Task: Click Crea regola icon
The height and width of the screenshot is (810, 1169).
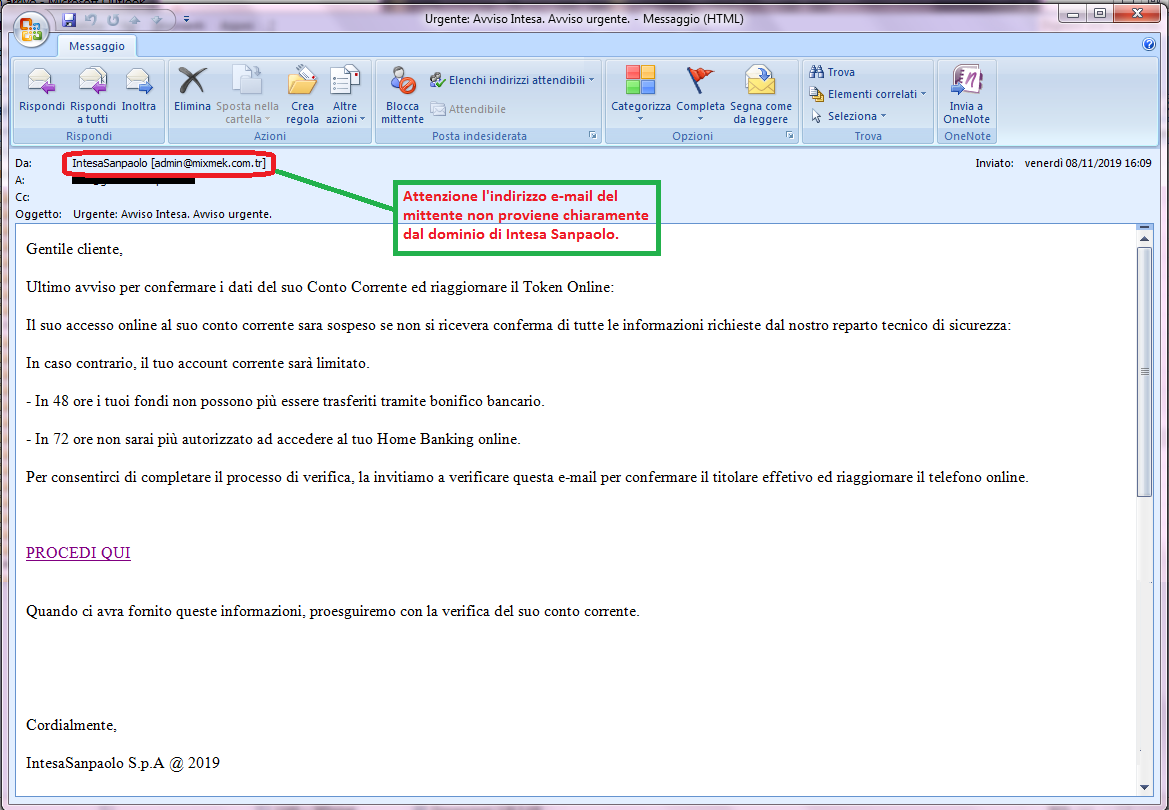Action: pyautogui.click(x=302, y=95)
